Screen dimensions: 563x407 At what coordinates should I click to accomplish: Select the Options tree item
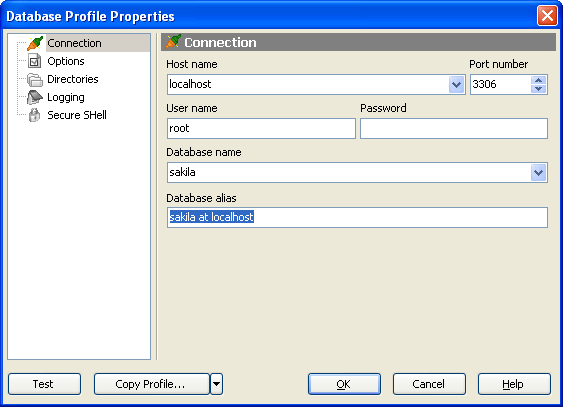pos(66,61)
